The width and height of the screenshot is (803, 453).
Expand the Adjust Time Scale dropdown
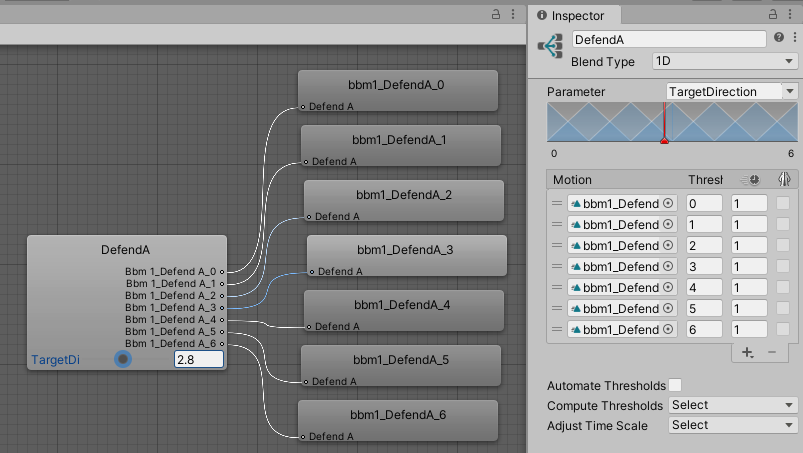[731, 425]
